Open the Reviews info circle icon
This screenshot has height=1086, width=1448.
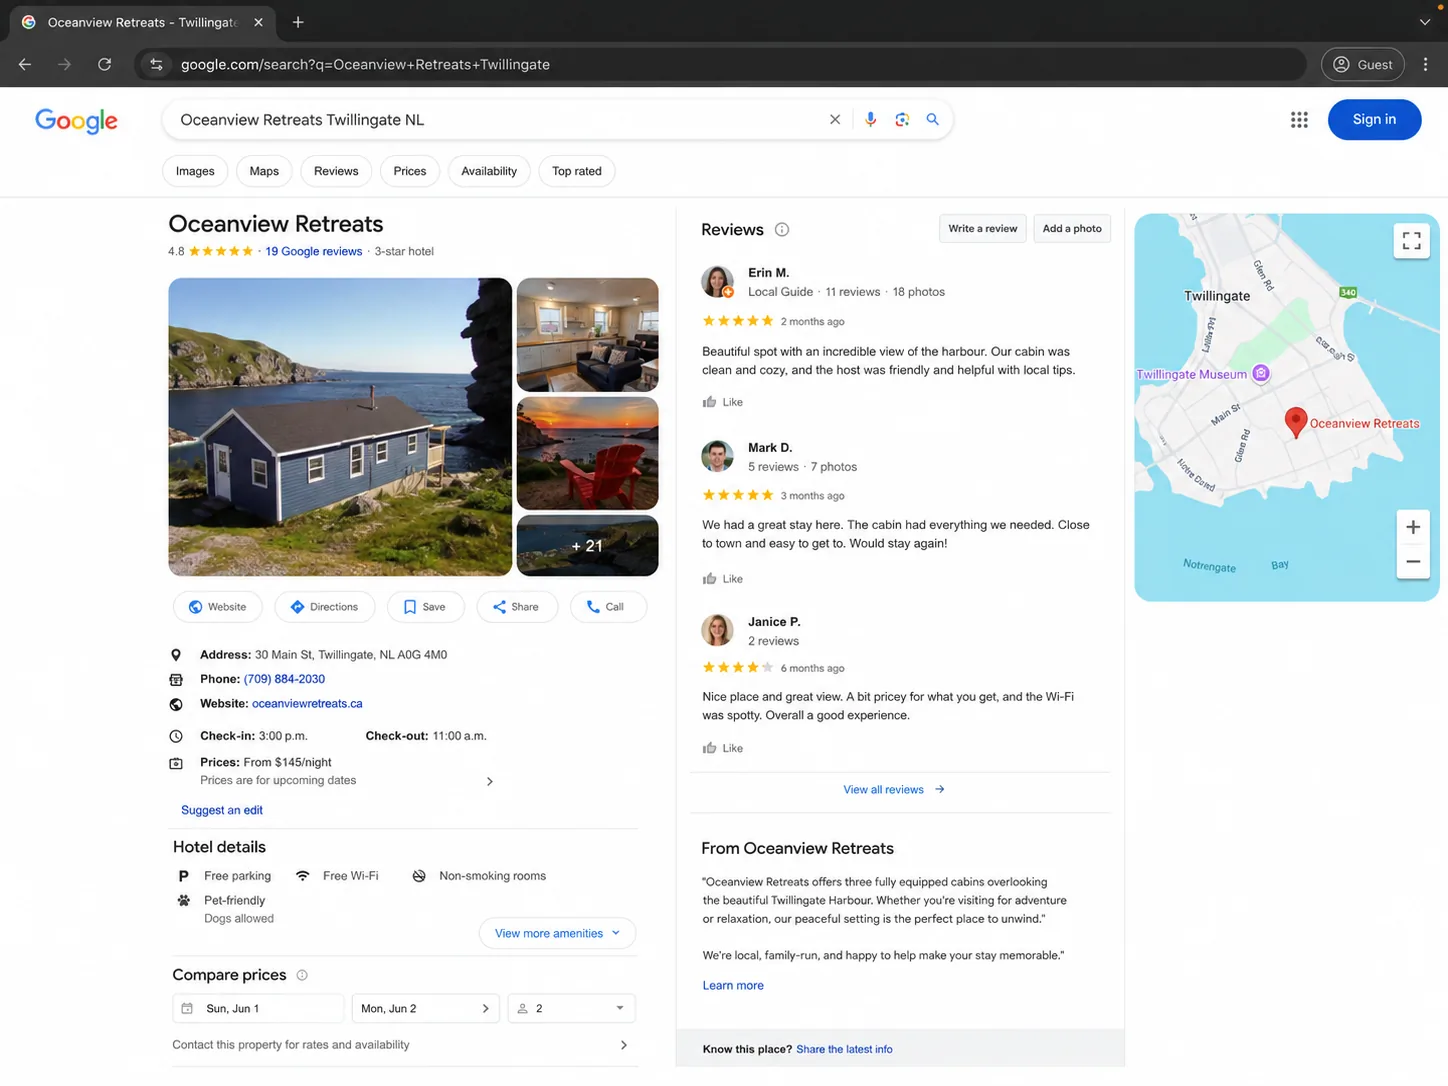click(x=782, y=230)
